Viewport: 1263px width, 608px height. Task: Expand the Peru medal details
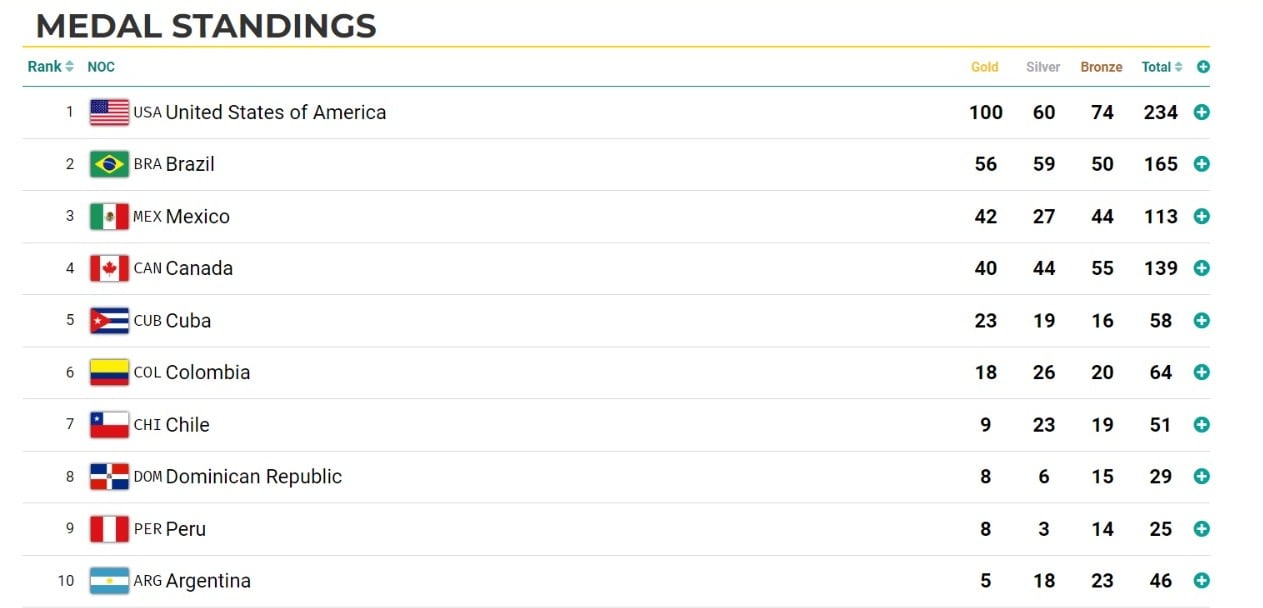tap(1199, 528)
